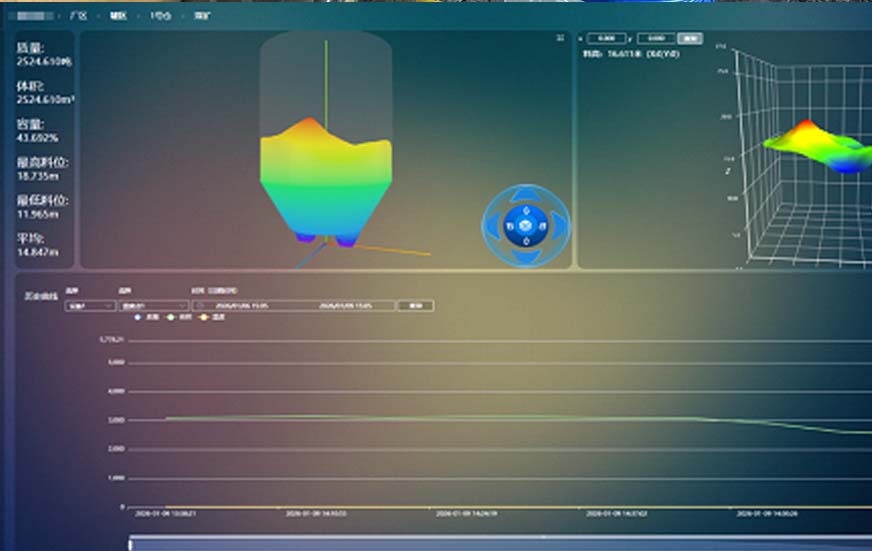Click the x coordinate input field
Screen dimensions: 872x551
pos(606,39)
